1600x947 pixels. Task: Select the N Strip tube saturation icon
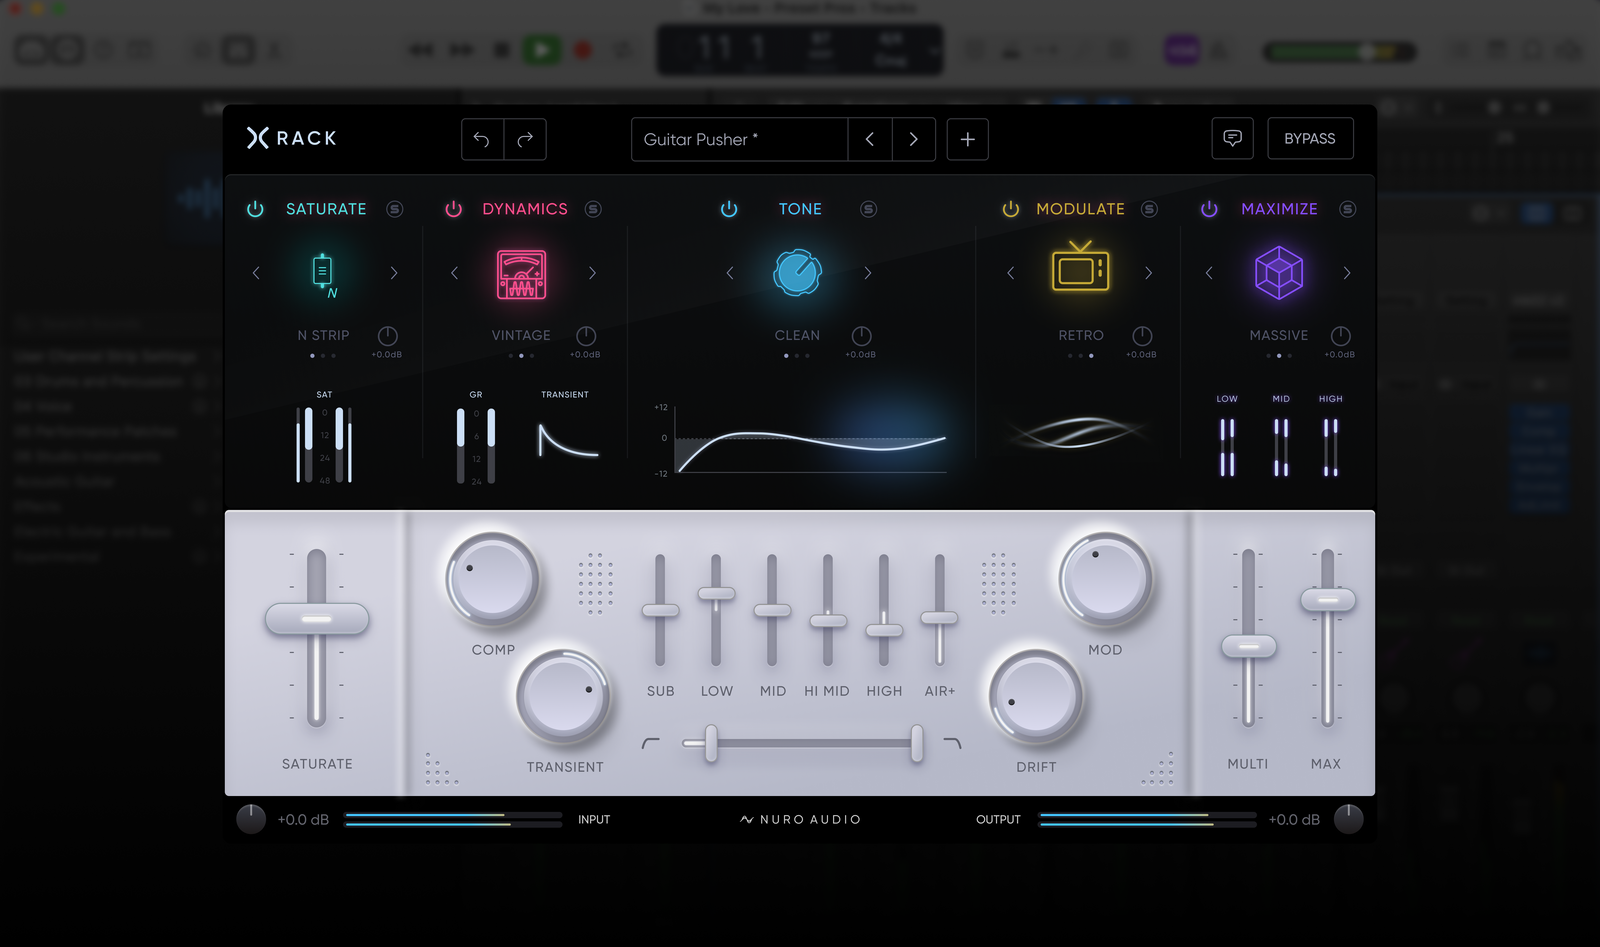tap(322, 272)
